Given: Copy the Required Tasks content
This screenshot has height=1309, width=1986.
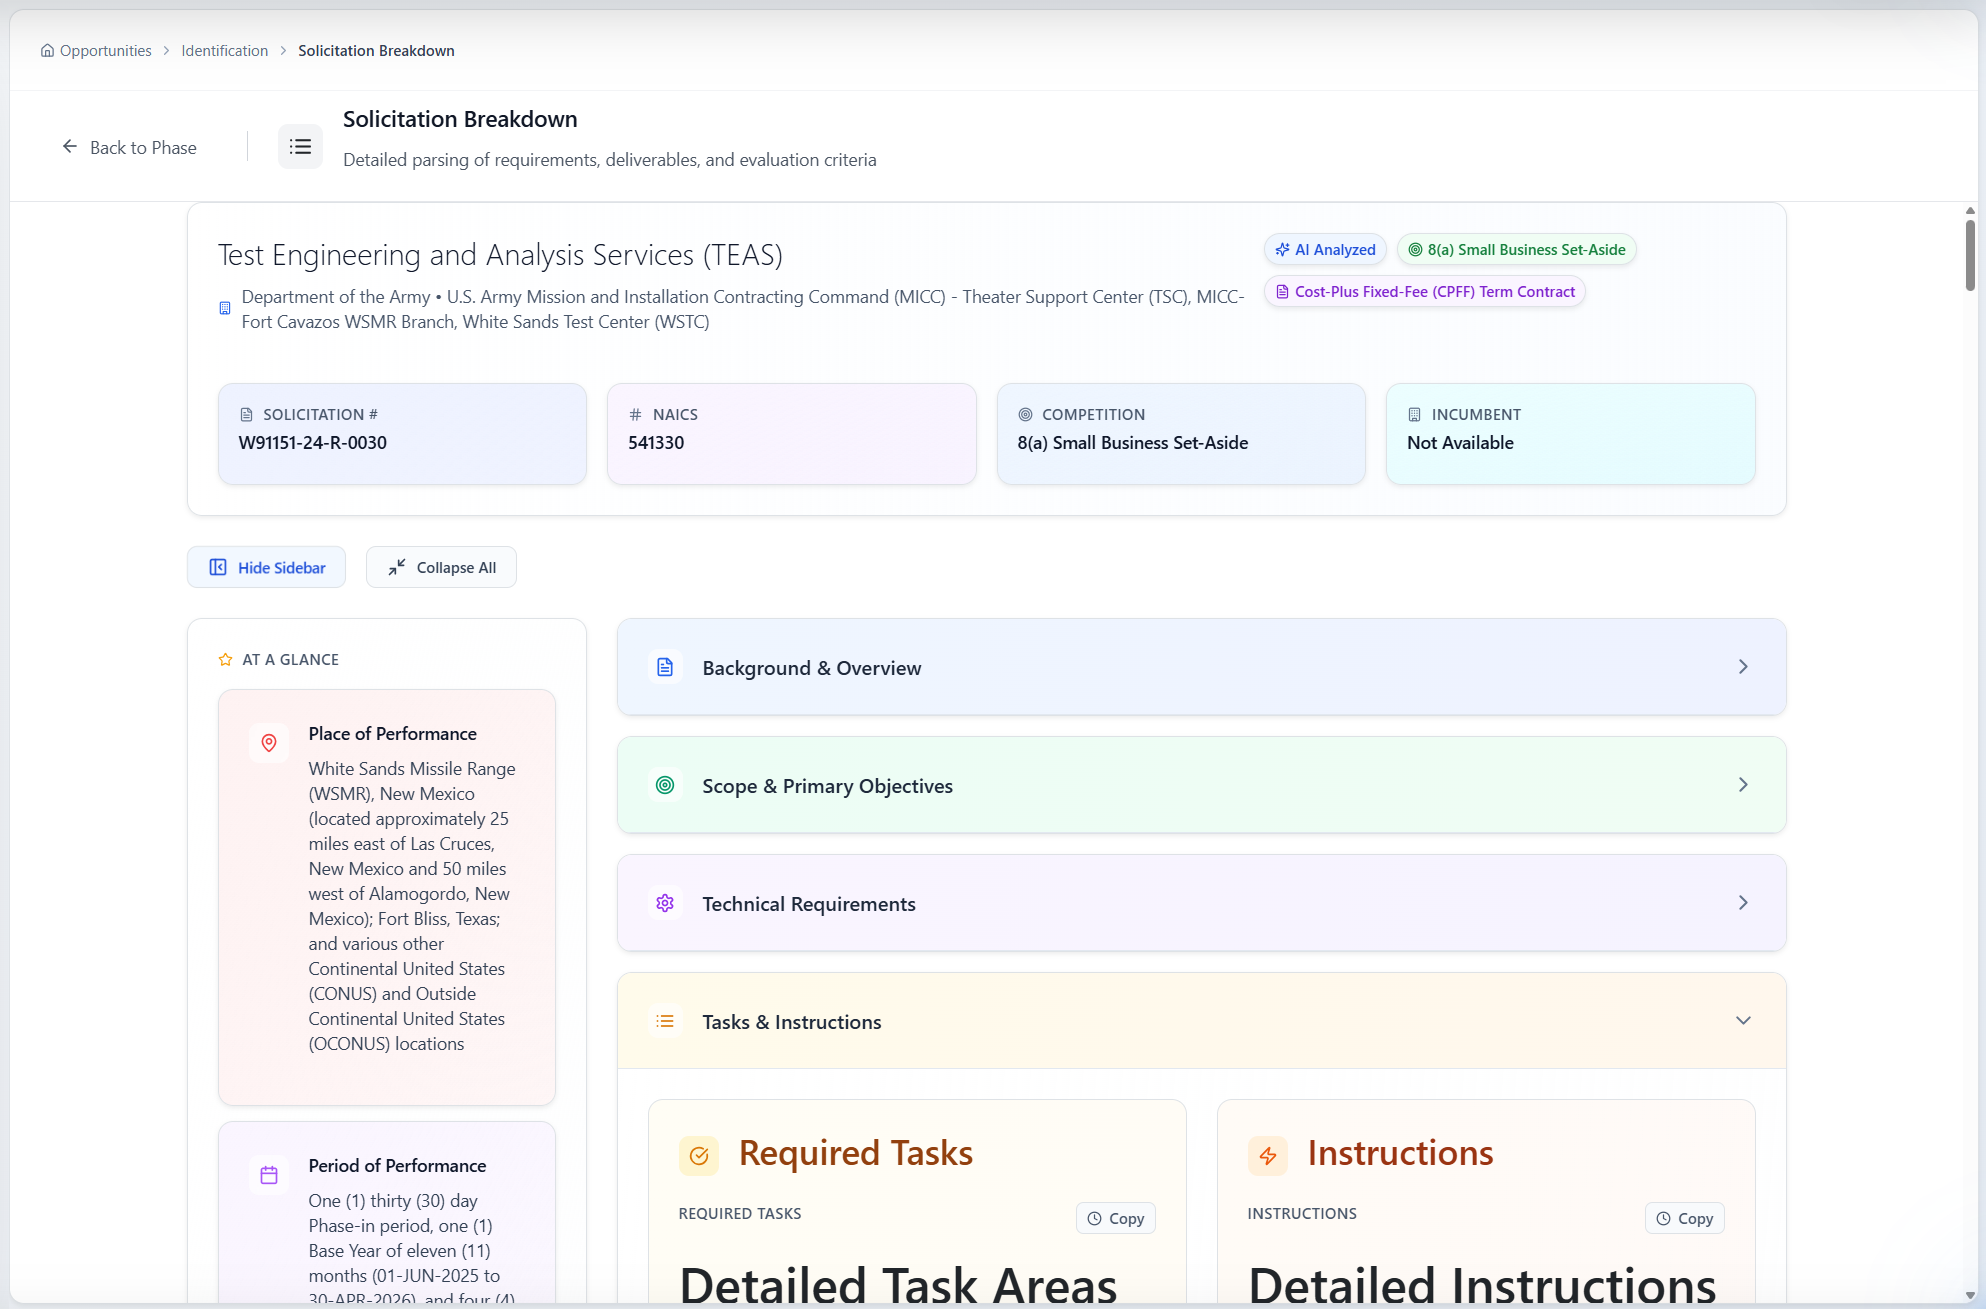Looking at the screenshot, I should (1115, 1218).
